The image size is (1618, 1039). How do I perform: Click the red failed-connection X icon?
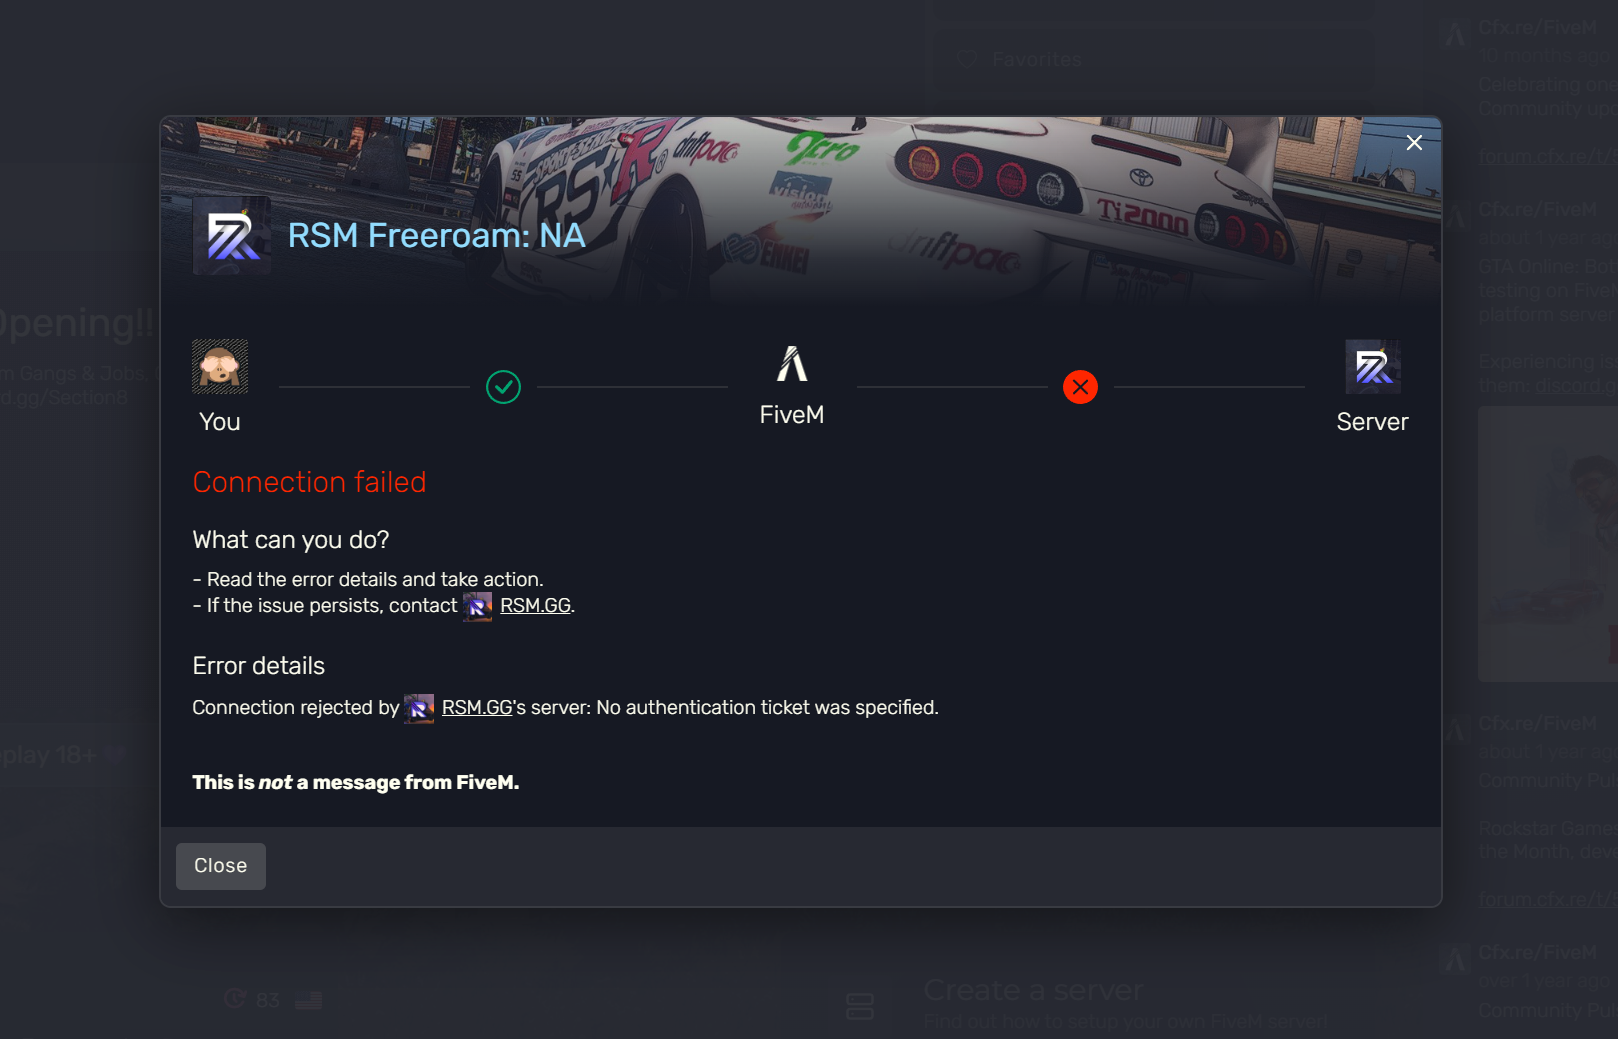click(x=1080, y=387)
